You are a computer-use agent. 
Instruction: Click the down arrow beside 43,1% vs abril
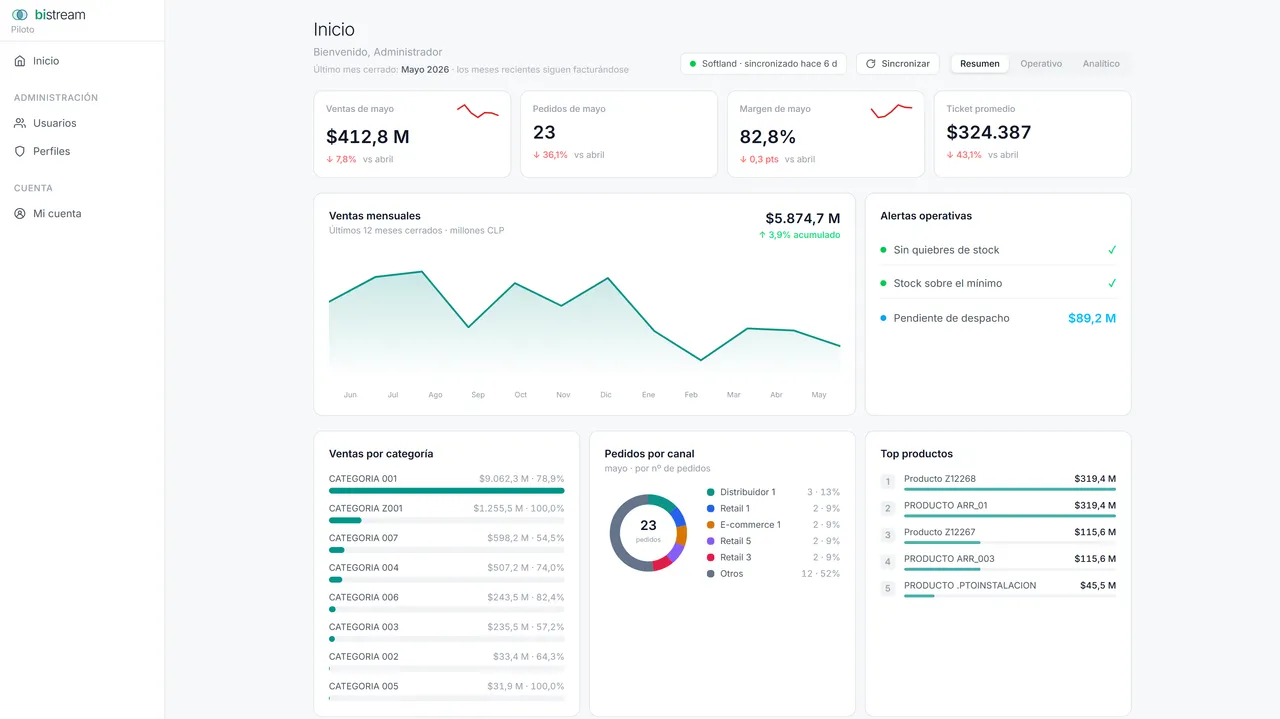click(951, 155)
